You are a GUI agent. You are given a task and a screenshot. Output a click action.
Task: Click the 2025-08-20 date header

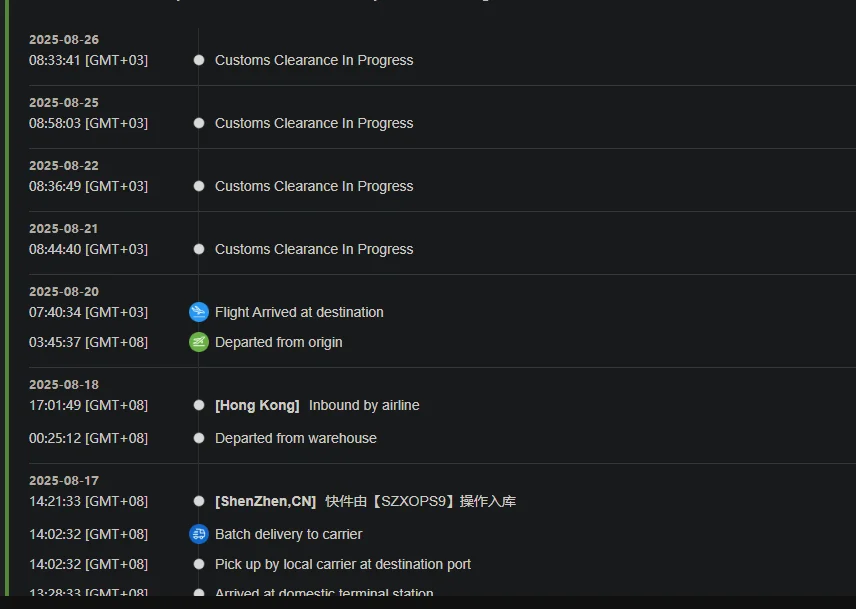pos(64,291)
